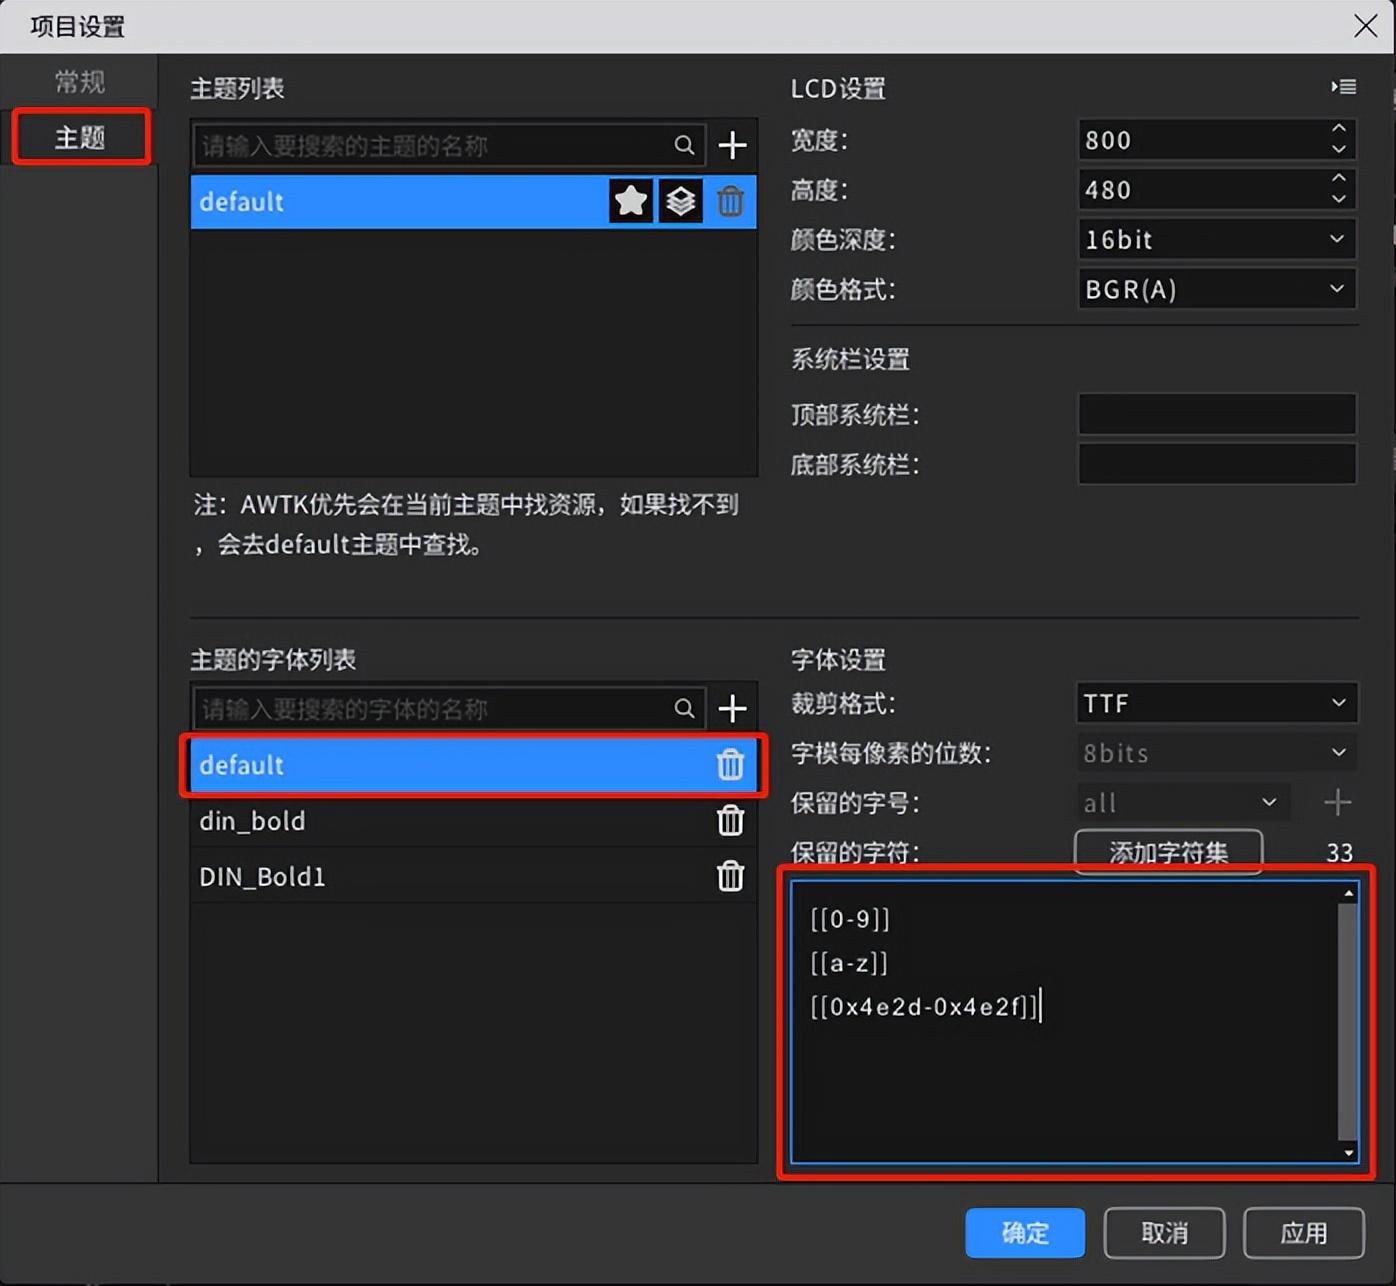Confirm settings with the 确定 button
This screenshot has width=1396, height=1286.
(1024, 1233)
